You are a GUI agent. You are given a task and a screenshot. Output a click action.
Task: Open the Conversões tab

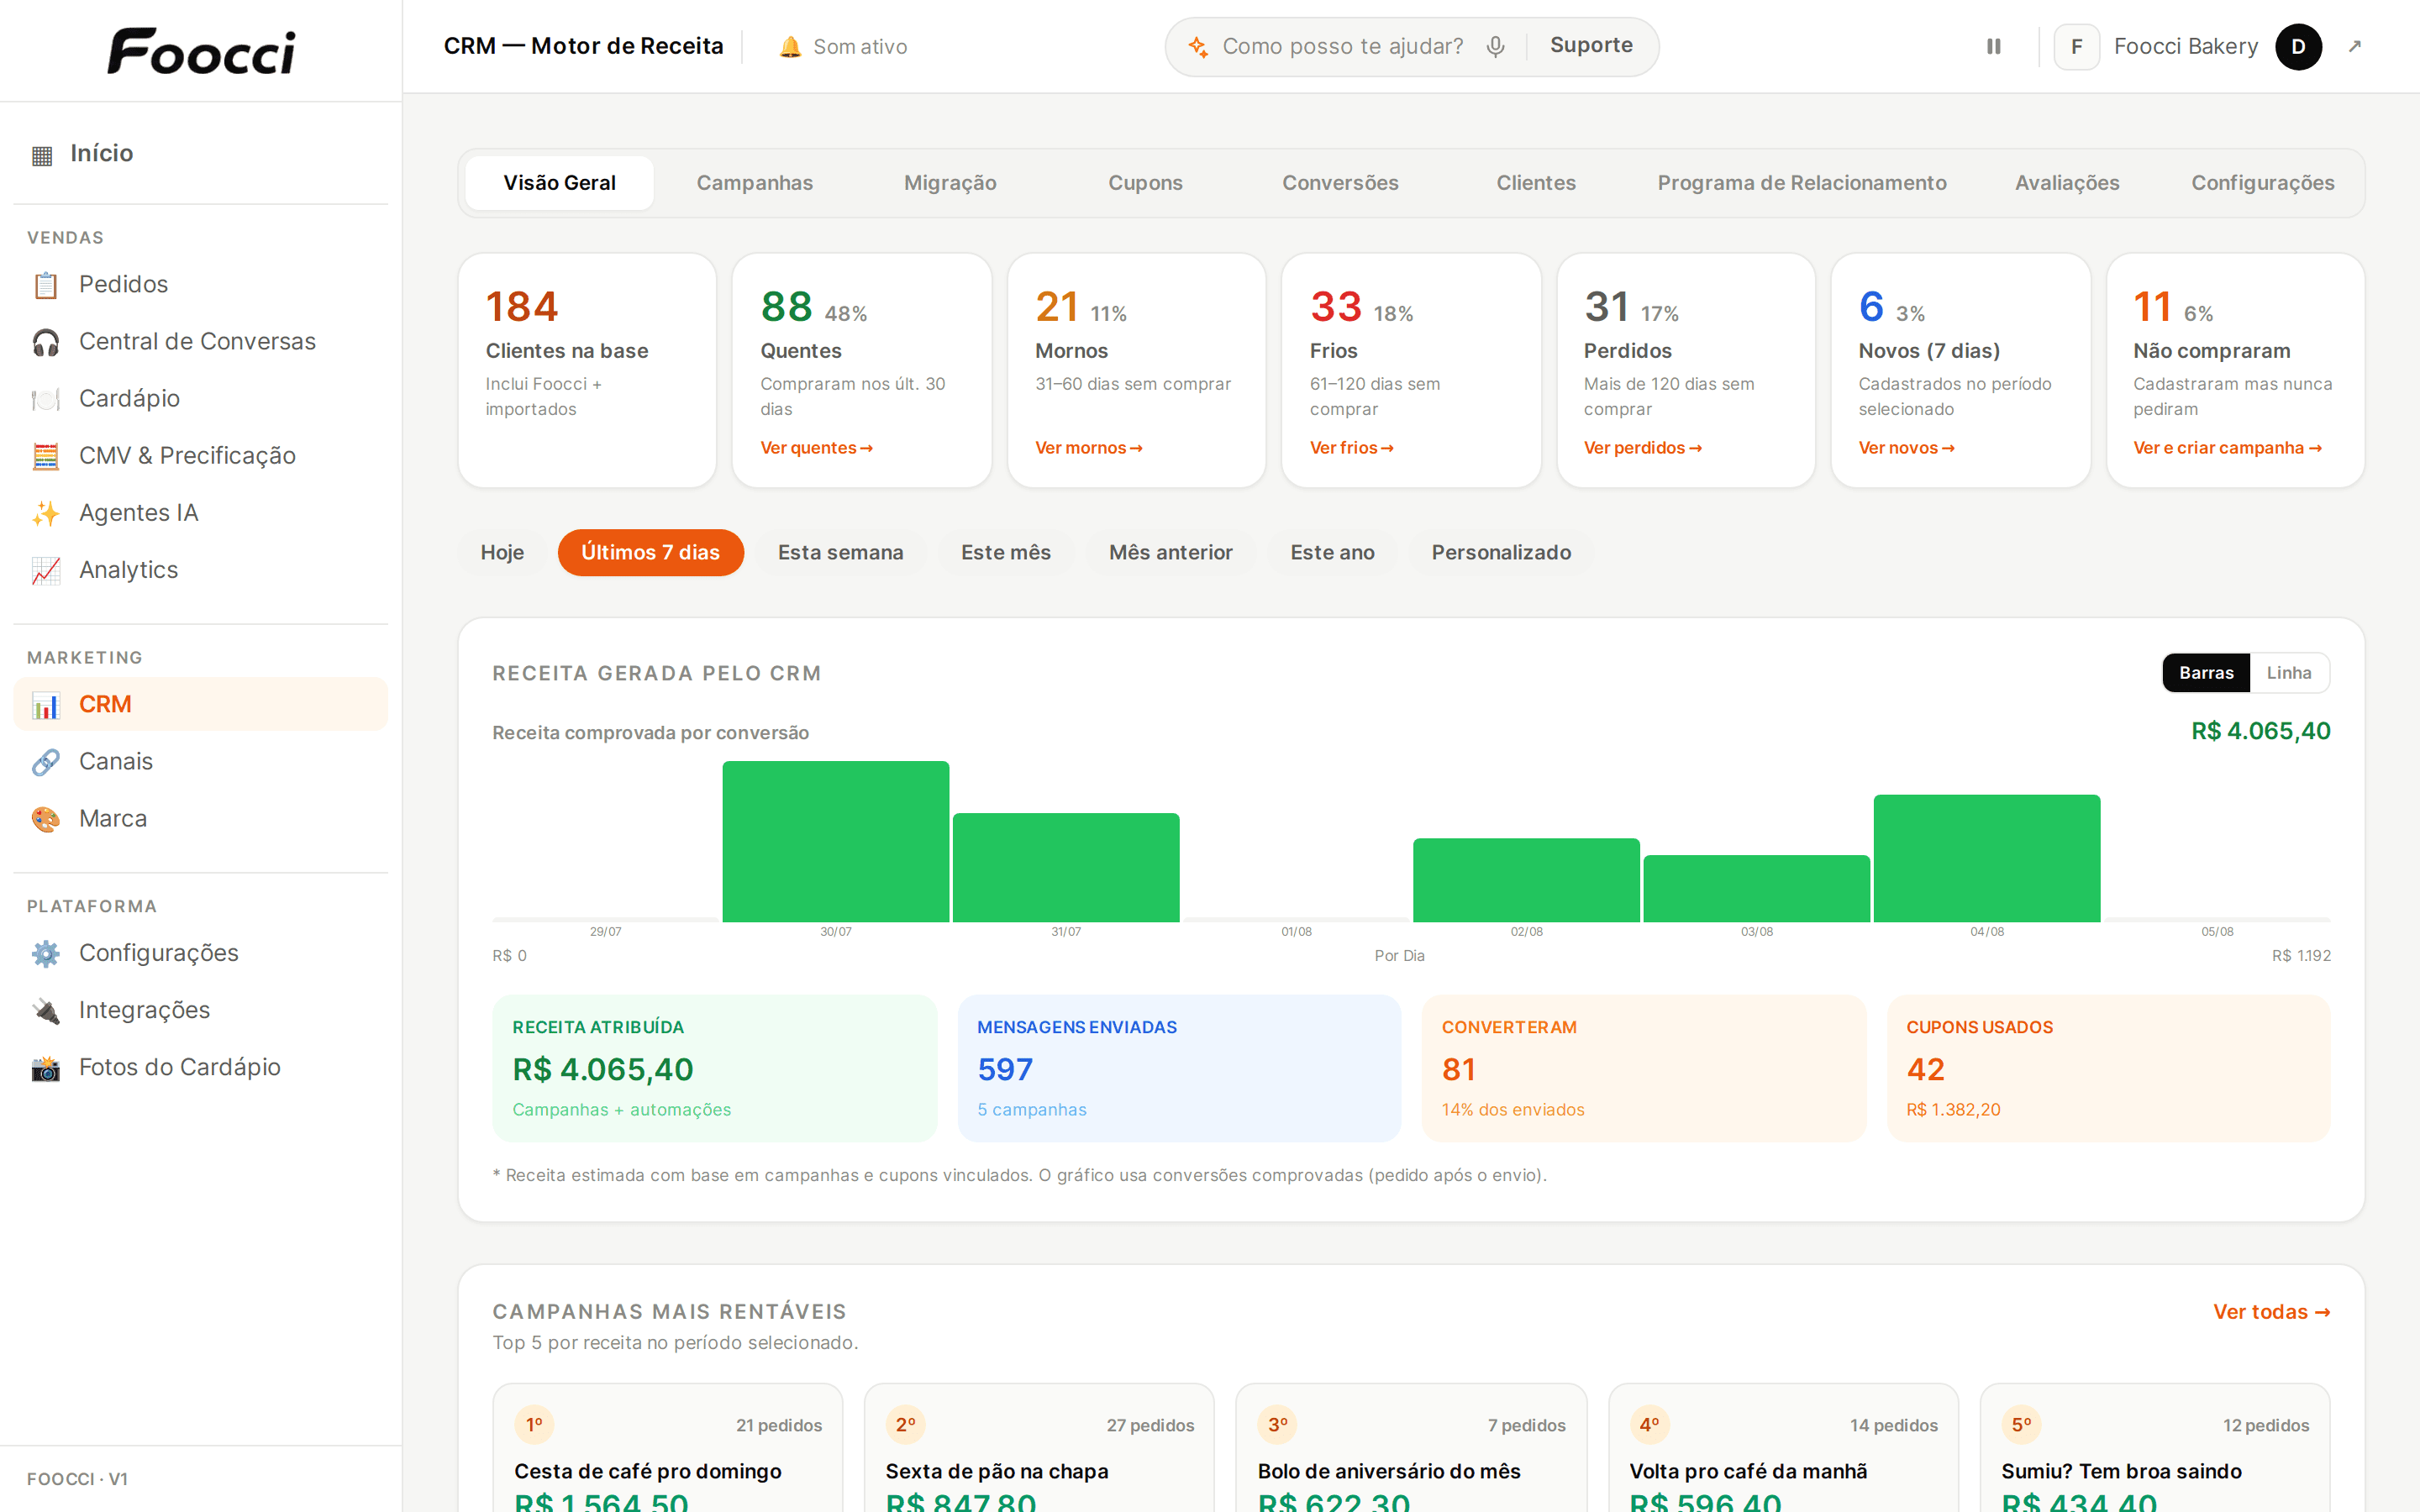tap(1340, 183)
